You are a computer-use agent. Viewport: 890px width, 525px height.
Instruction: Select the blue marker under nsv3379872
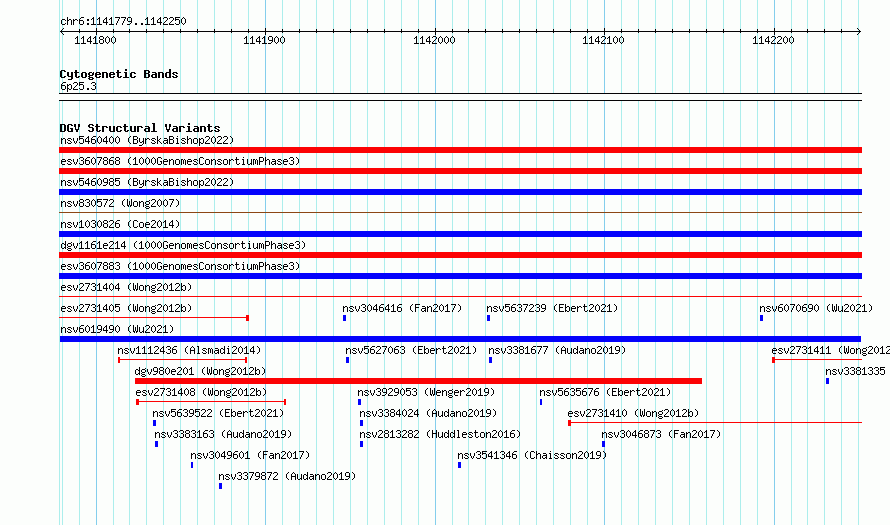pyautogui.click(x=220, y=486)
